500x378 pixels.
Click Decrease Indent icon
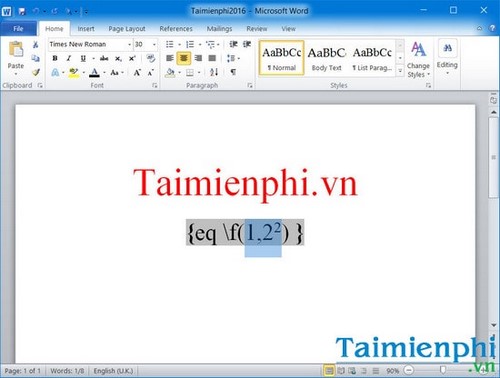point(233,44)
